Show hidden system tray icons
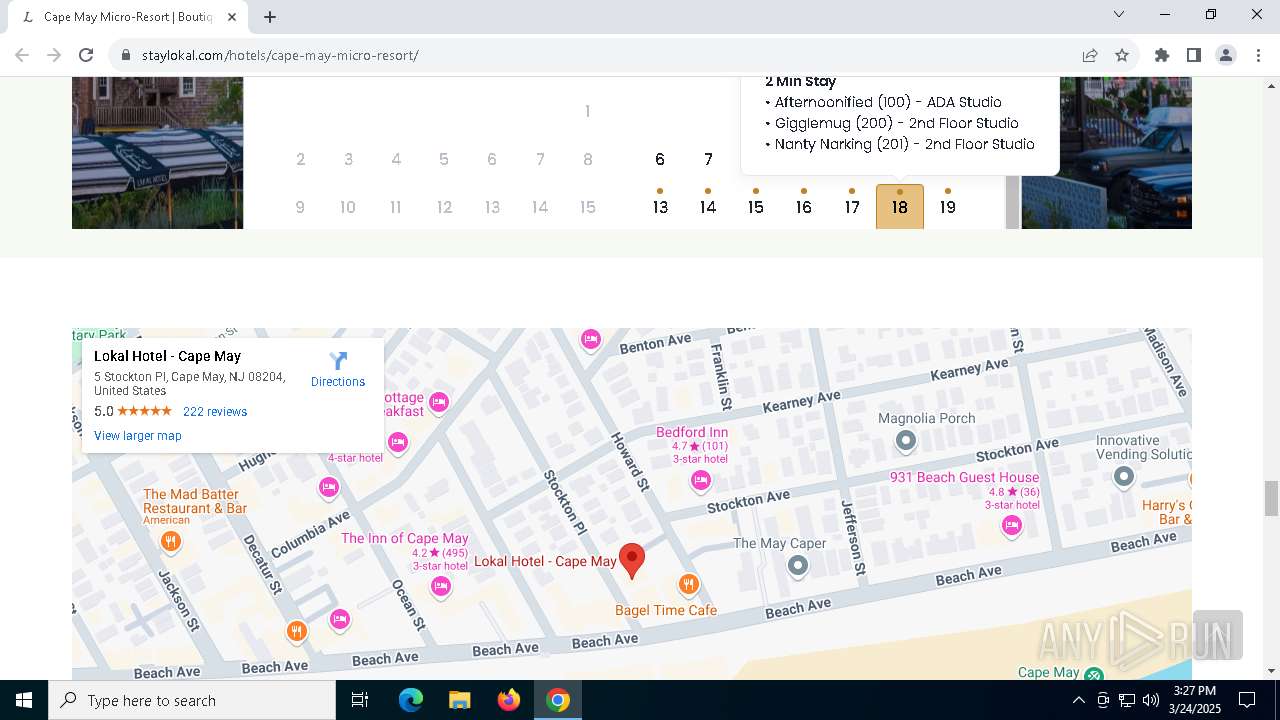 click(x=1078, y=700)
